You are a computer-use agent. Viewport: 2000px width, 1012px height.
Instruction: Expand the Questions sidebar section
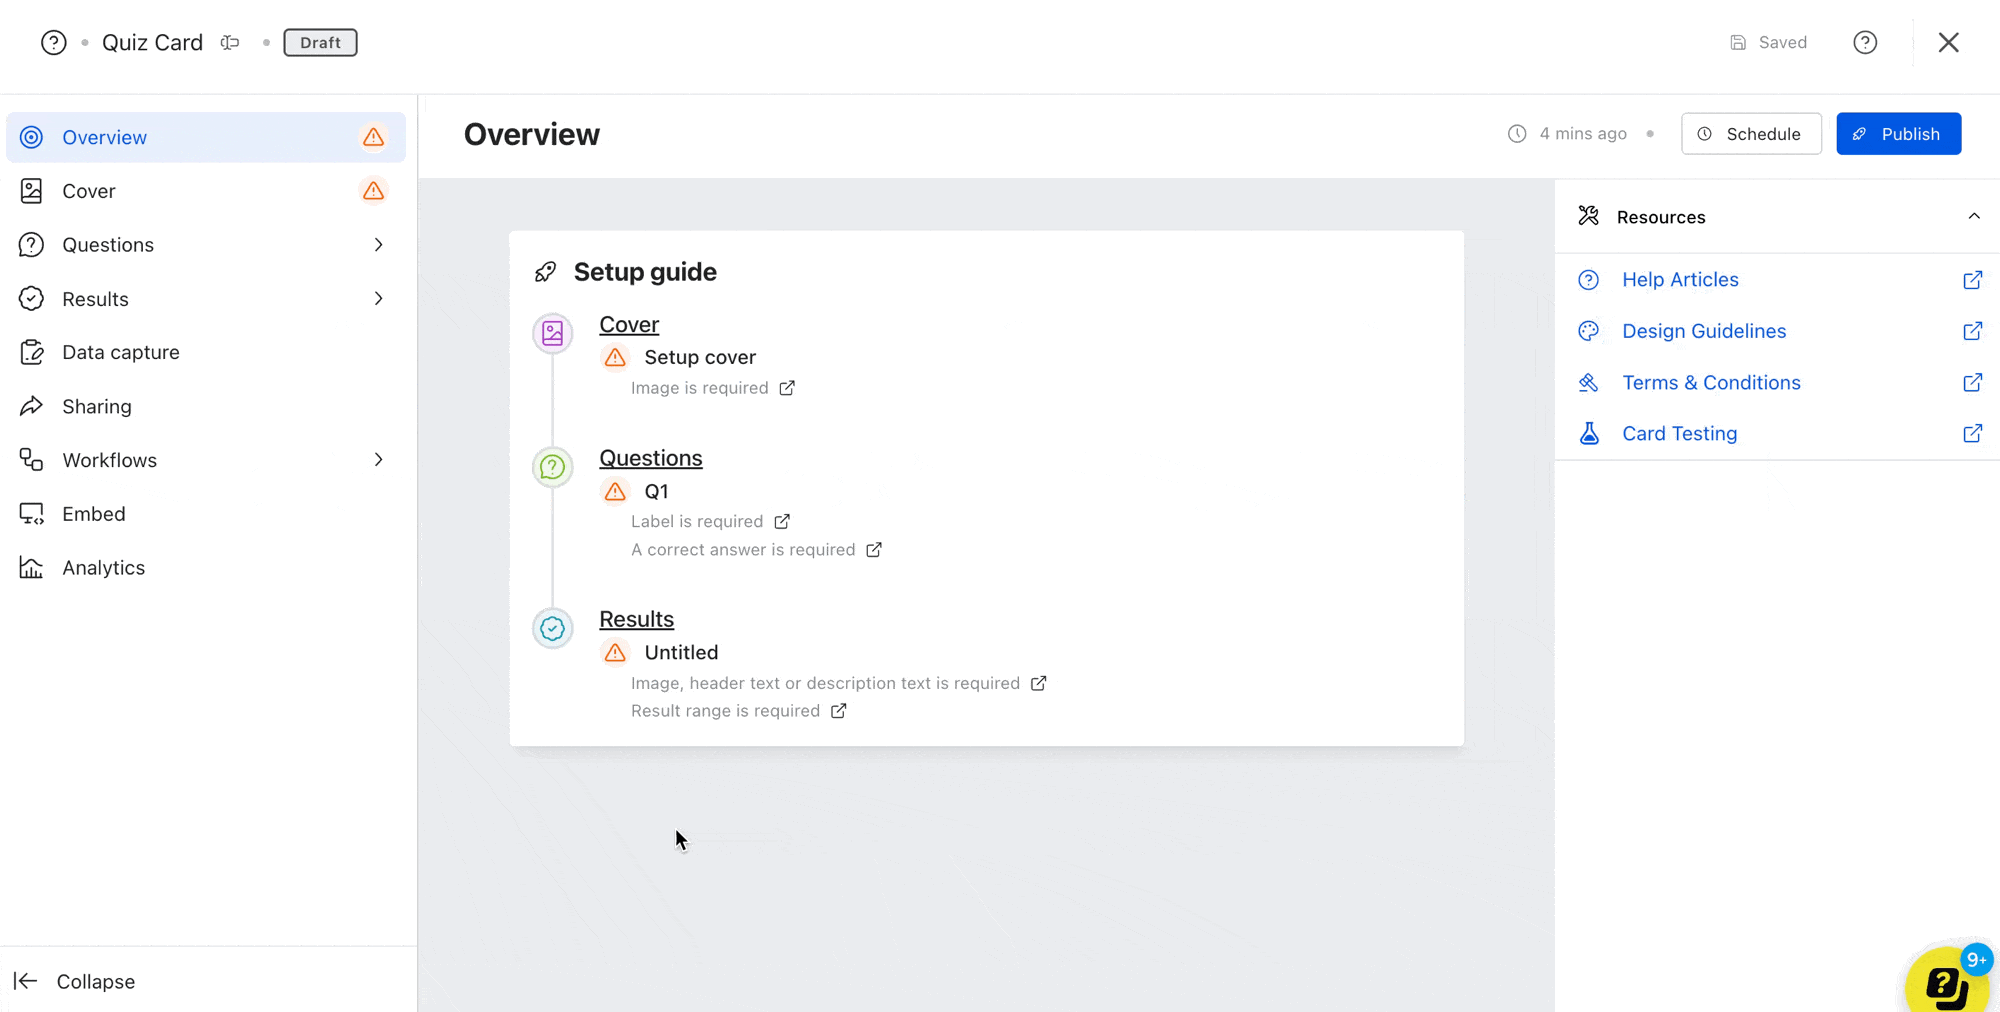(378, 245)
